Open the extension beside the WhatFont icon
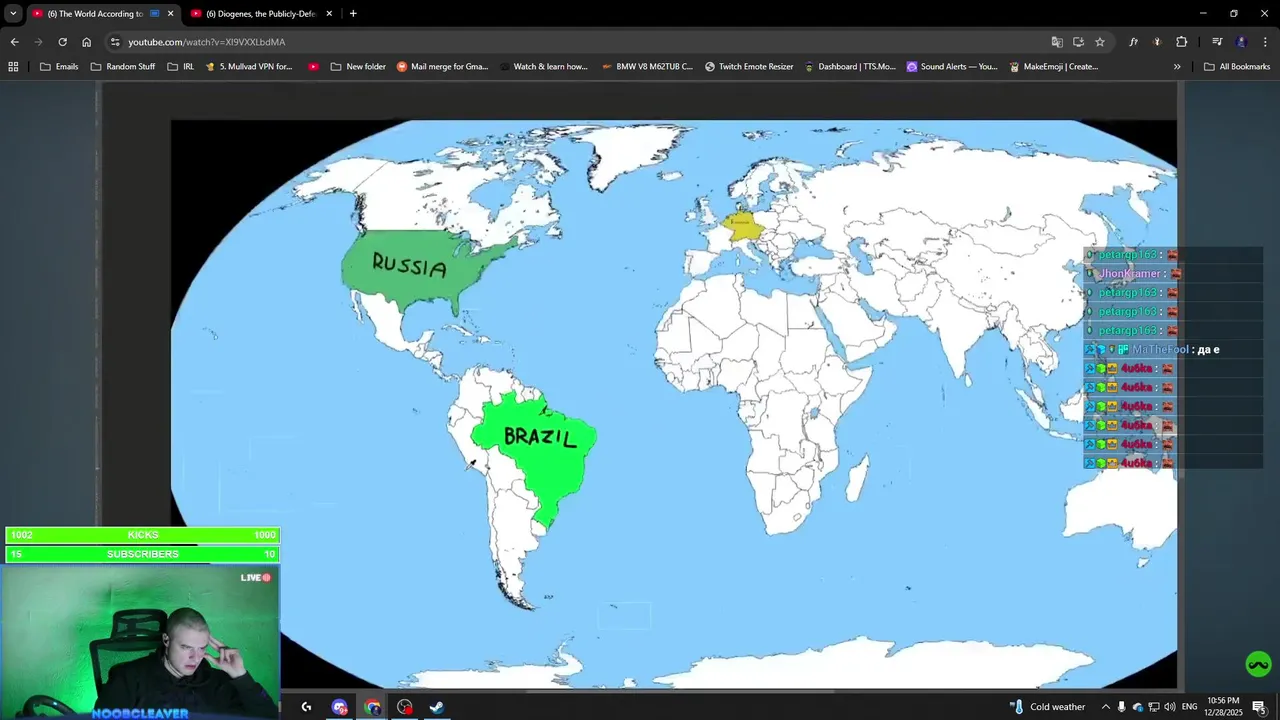The width and height of the screenshot is (1280, 720). [x=1157, y=42]
